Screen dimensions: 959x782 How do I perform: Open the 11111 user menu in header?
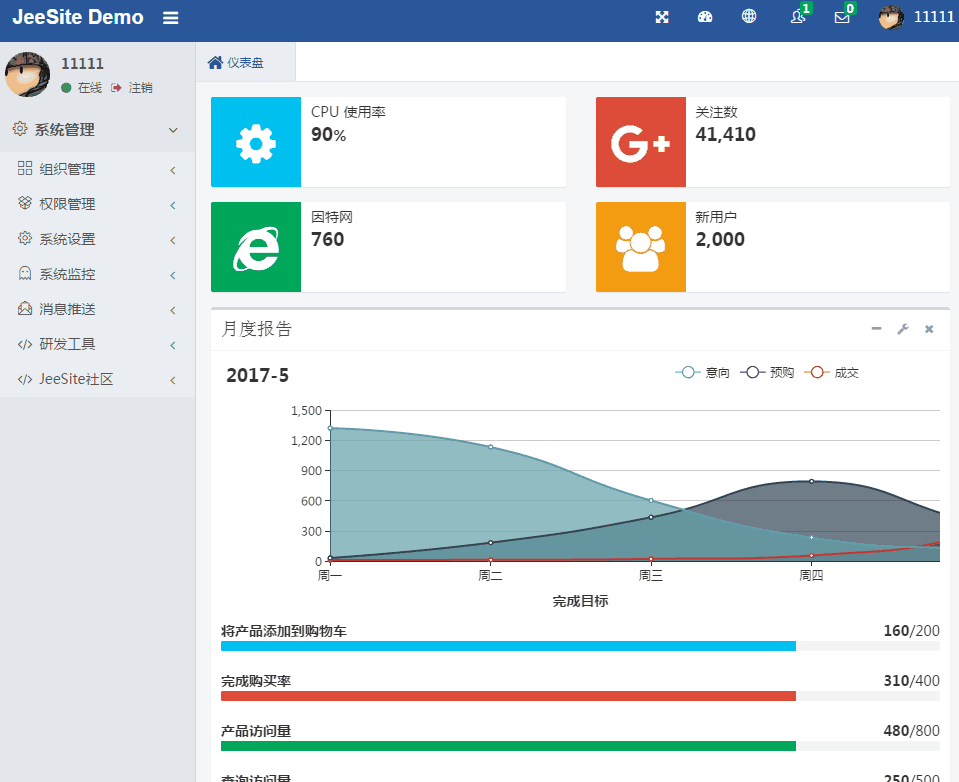[916, 17]
